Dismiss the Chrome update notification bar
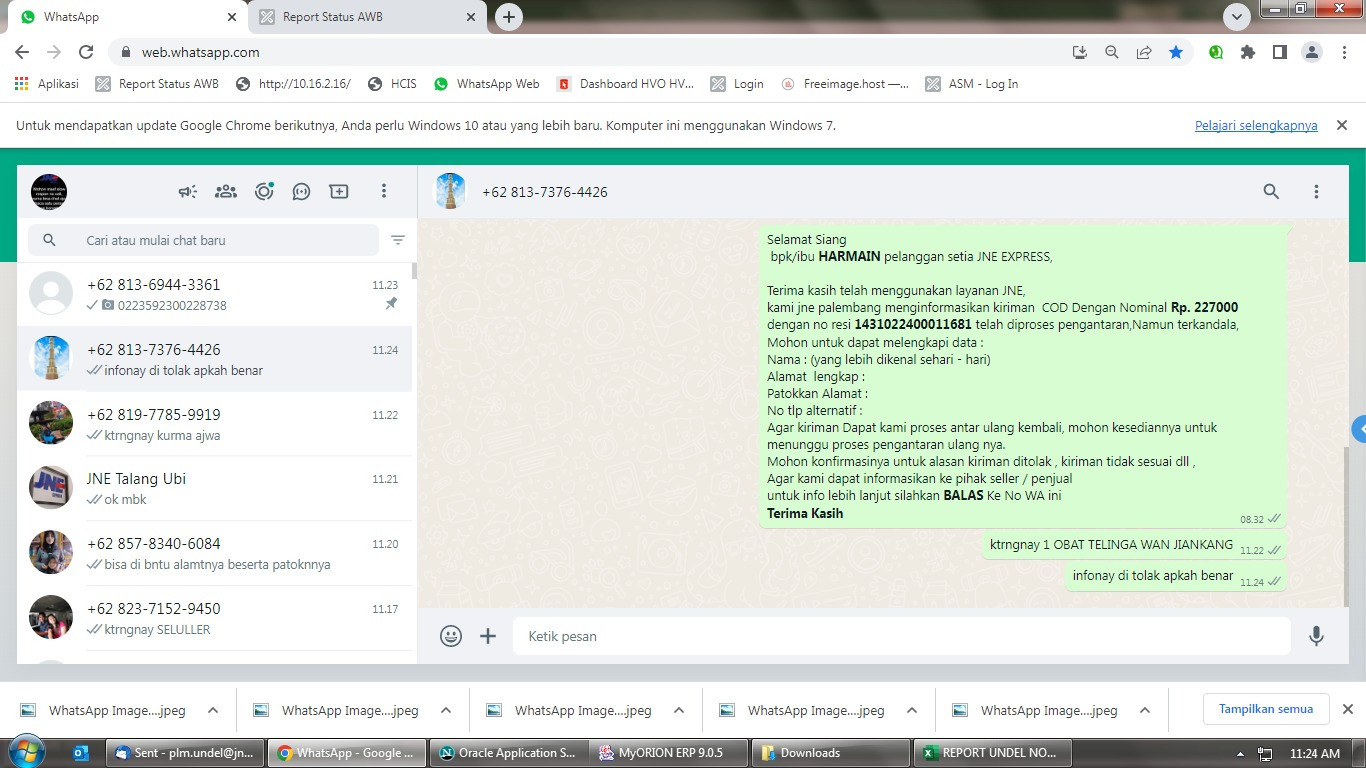 [x=1342, y=125]
